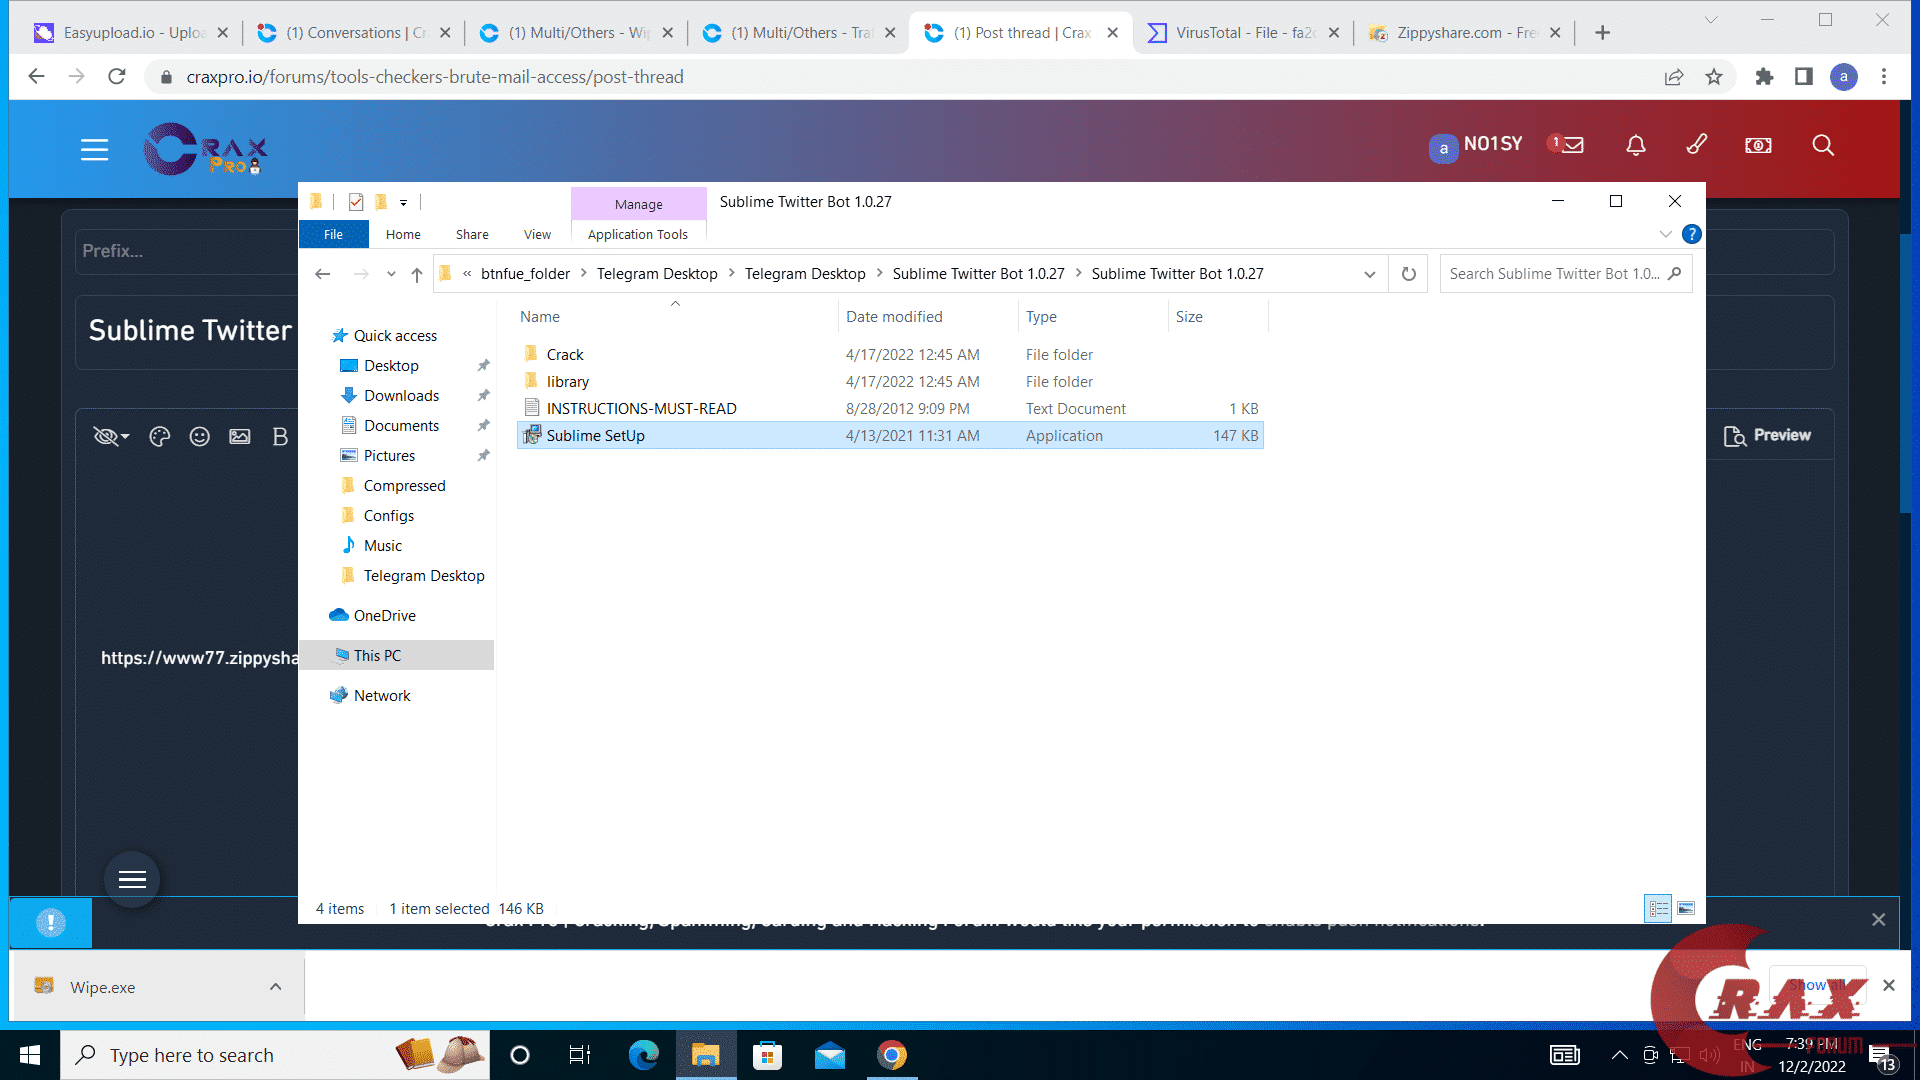Select the Crack folder
Viewport: 1920px width, 1080px height.
point(890,355)
